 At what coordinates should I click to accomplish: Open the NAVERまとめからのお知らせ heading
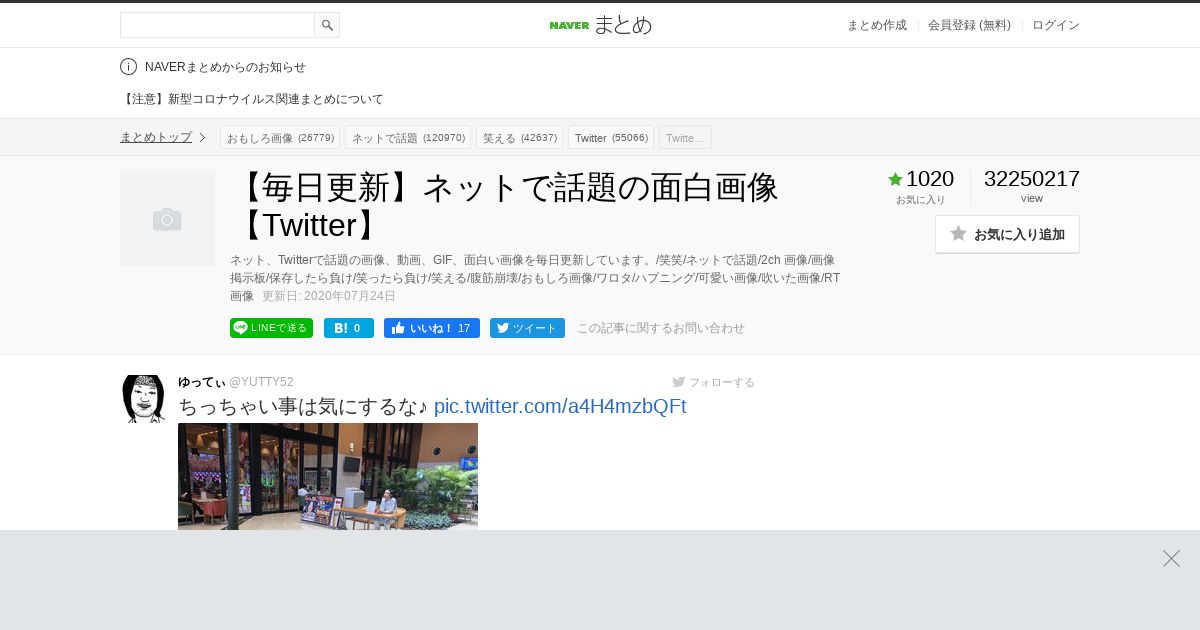tap(225, 67)
